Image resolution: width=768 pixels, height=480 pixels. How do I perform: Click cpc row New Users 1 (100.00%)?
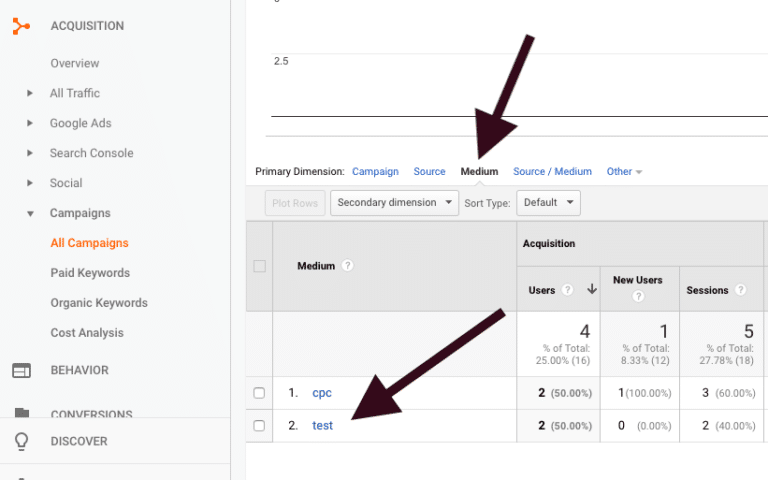point(644,393)
